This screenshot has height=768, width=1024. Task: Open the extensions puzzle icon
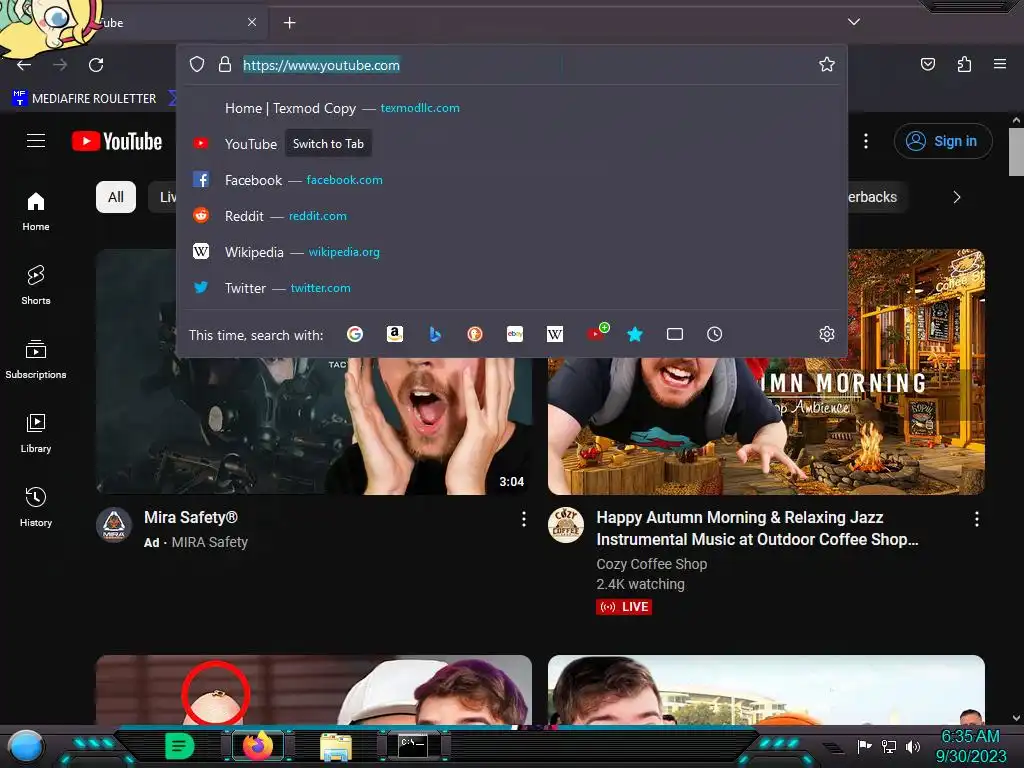click(964, 64)
